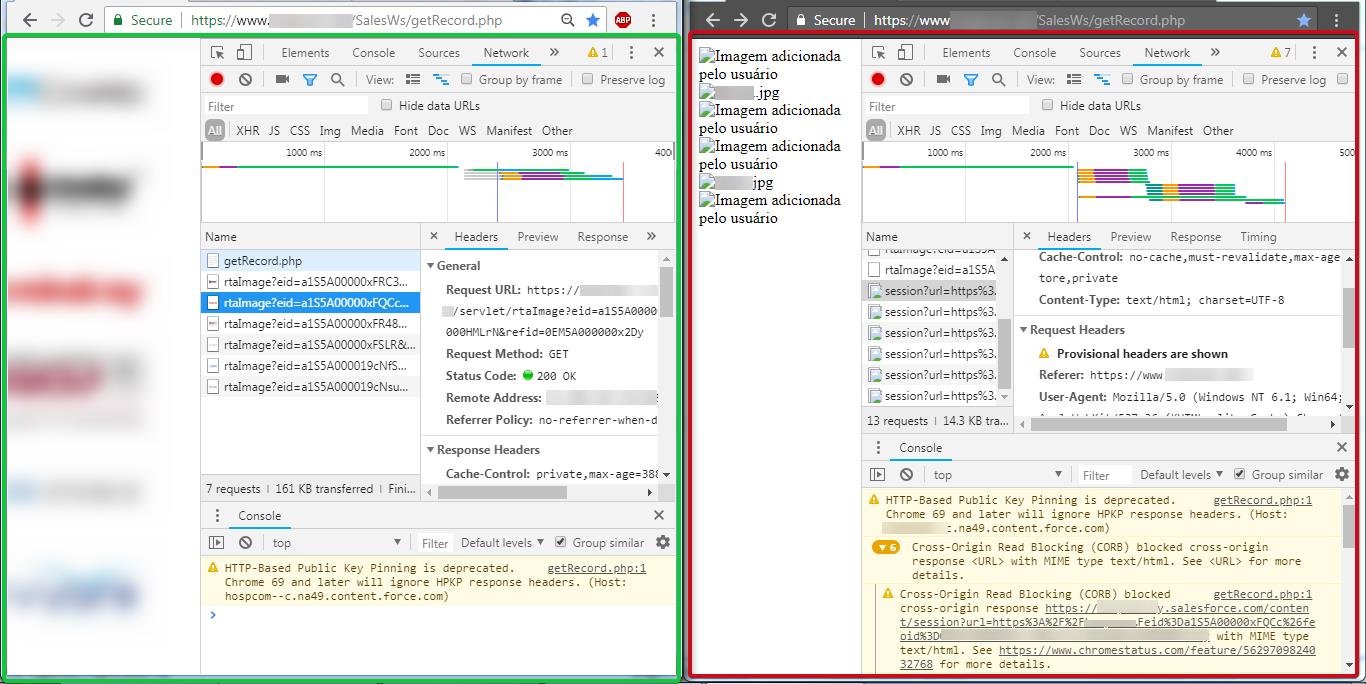Image resolution: width=1366 pixels, height=684 pixels.
Task: Click the search icon in right Network toolbar
Action: [x=998, y=79]
